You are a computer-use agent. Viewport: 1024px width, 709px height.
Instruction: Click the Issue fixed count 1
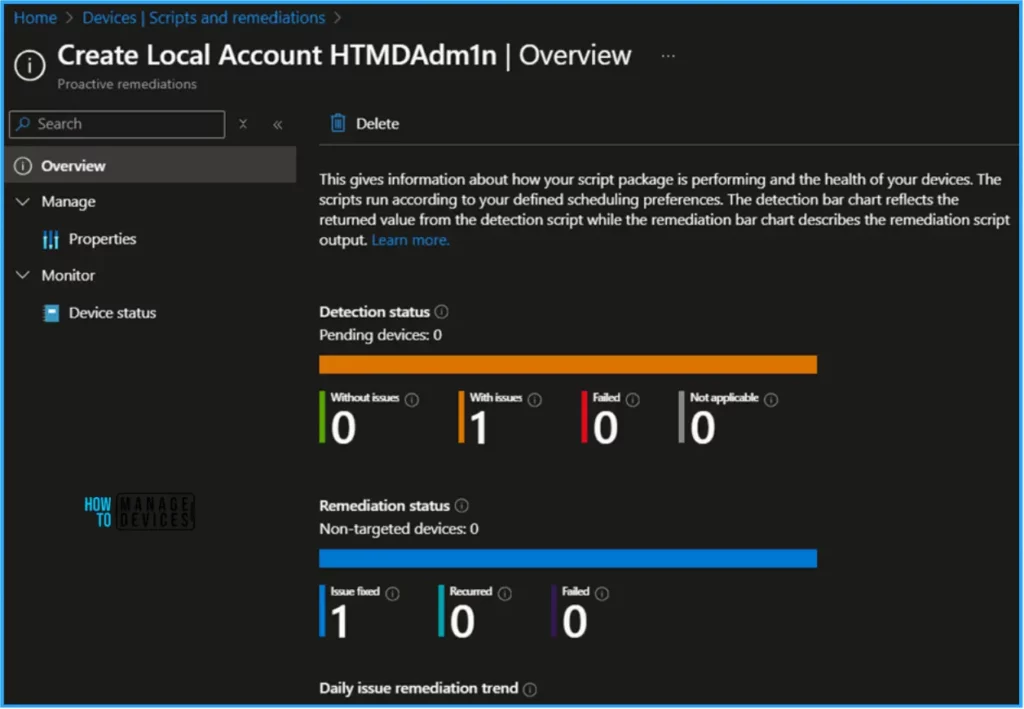point(340,622)
